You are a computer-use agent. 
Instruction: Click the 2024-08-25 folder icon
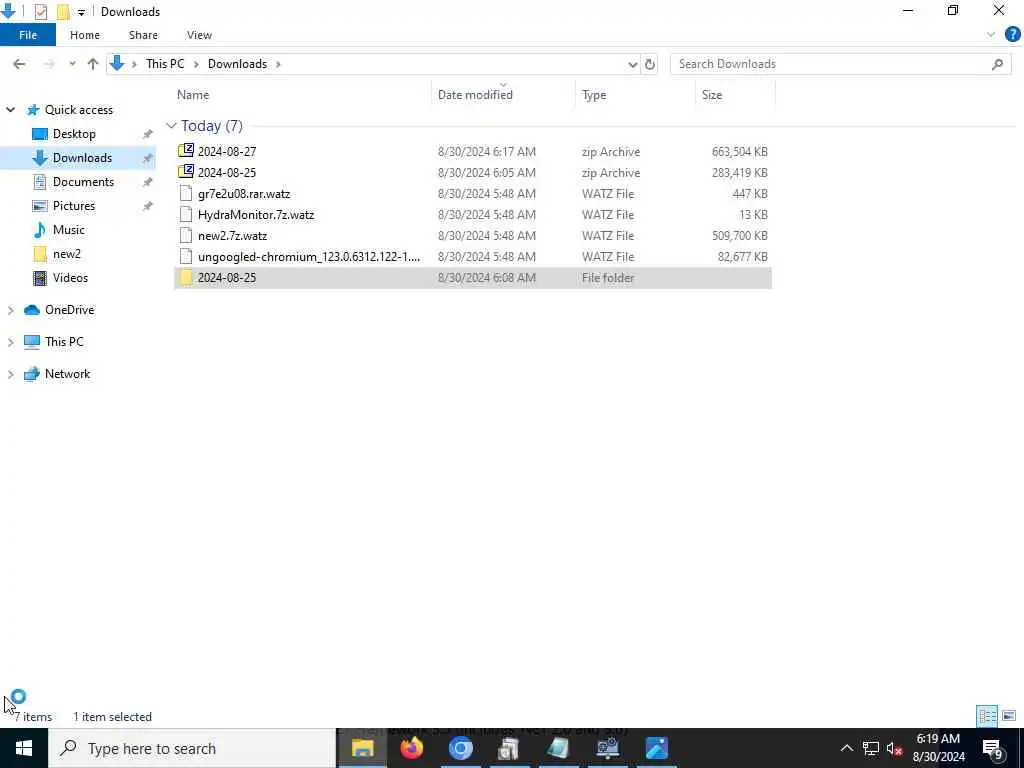(x=186, y=278)
